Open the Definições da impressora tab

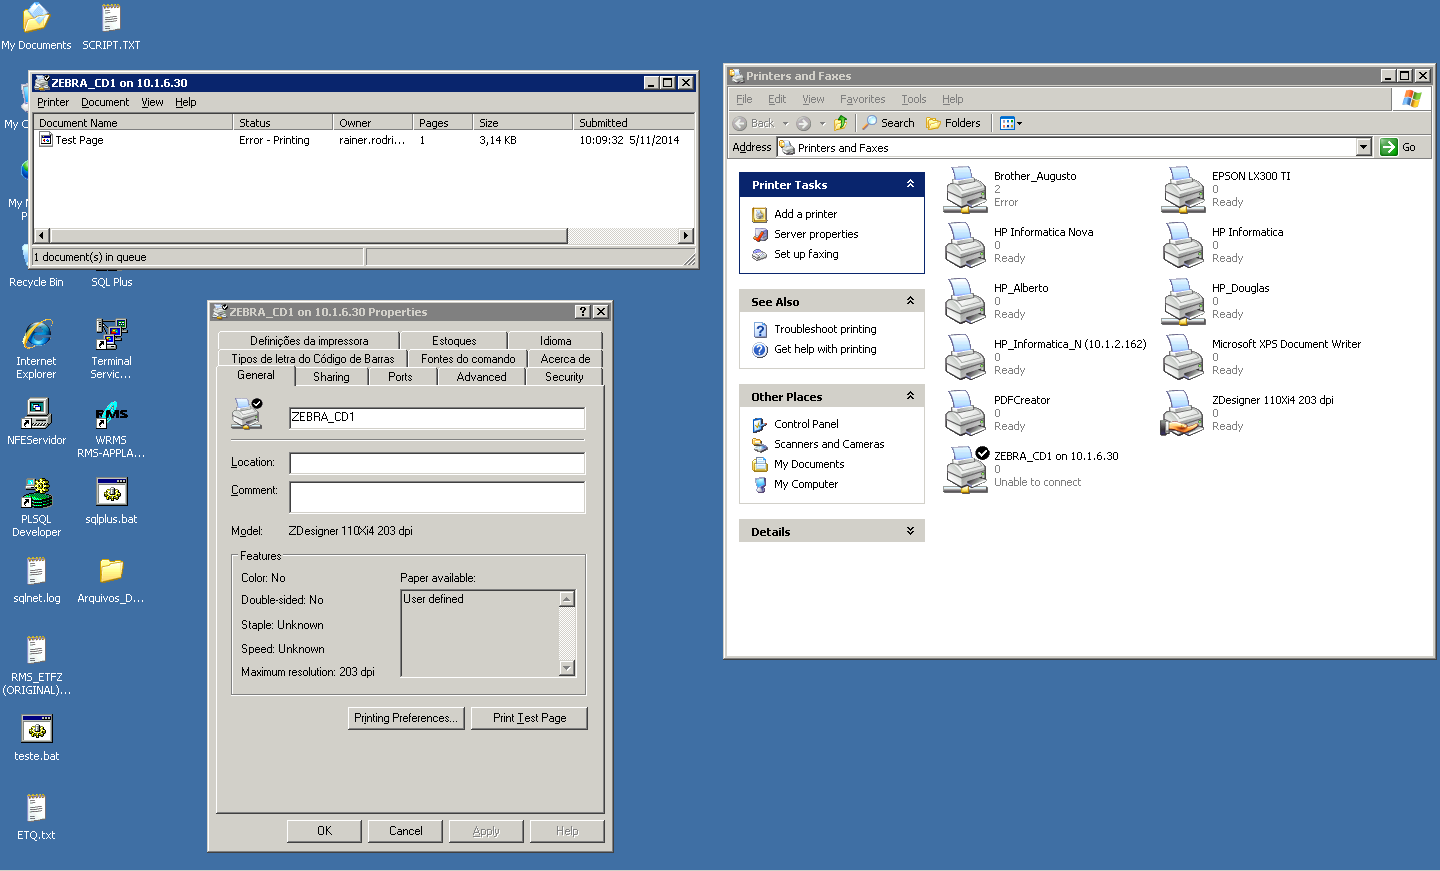309,341
